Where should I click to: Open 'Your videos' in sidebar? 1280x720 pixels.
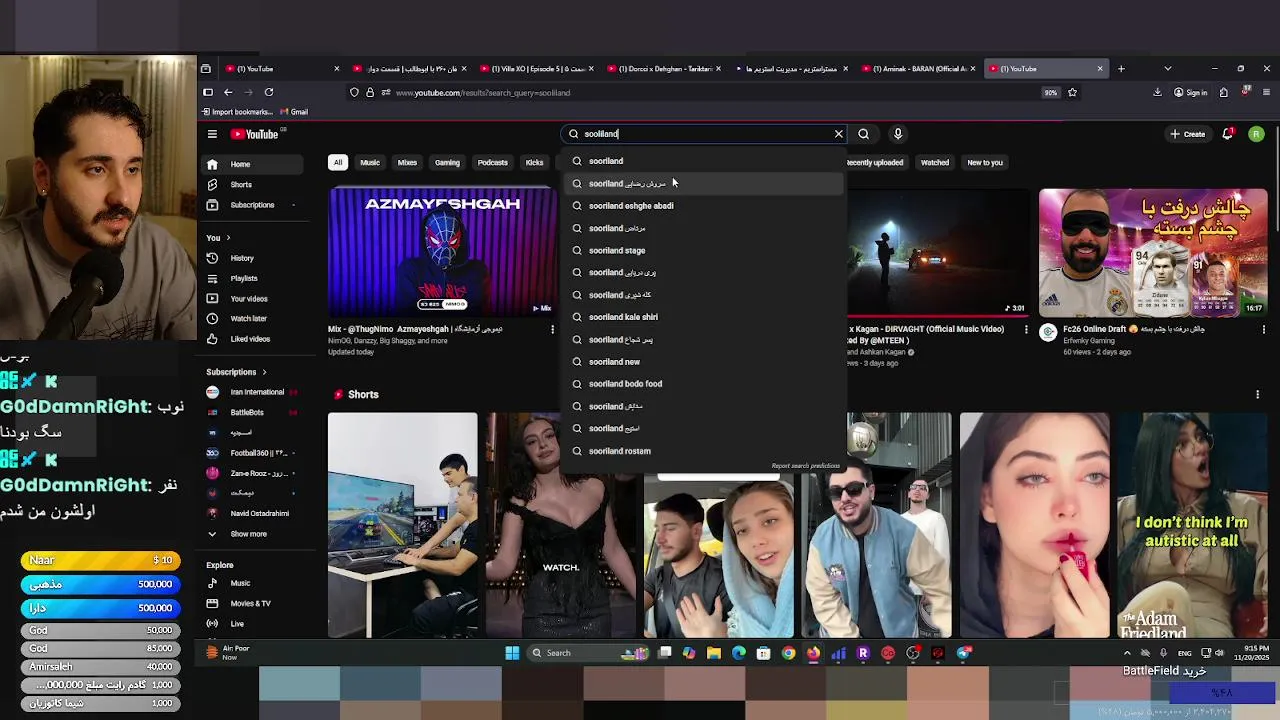point(253,299)
